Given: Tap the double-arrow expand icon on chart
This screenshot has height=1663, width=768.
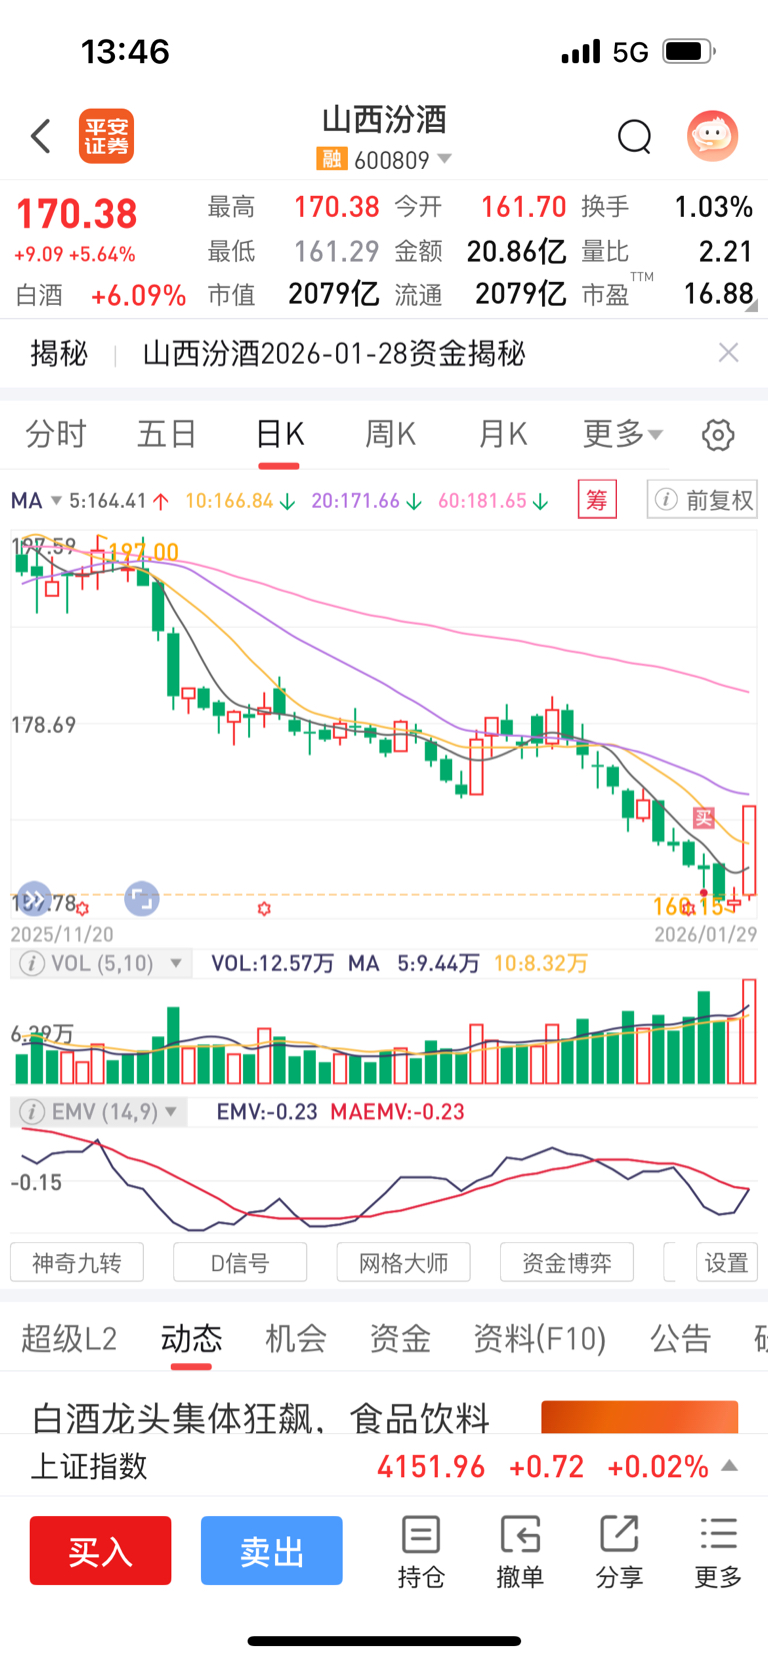Looking at the screenshot, I should pos(34,899).
